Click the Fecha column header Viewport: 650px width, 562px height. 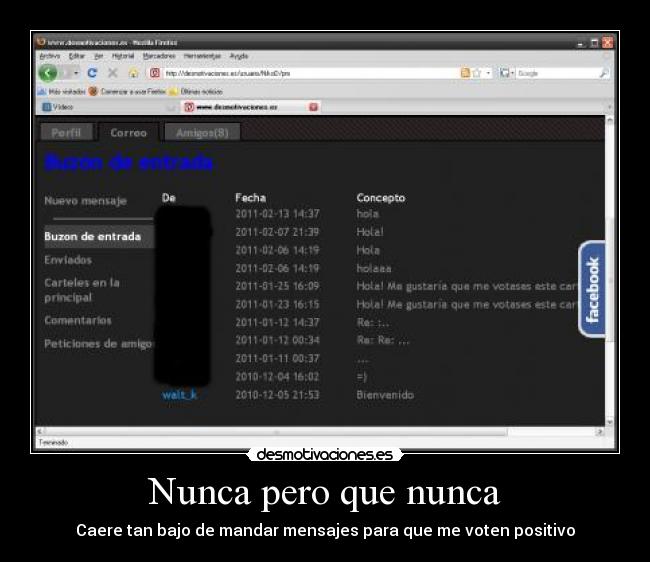(x=250, y=198)
